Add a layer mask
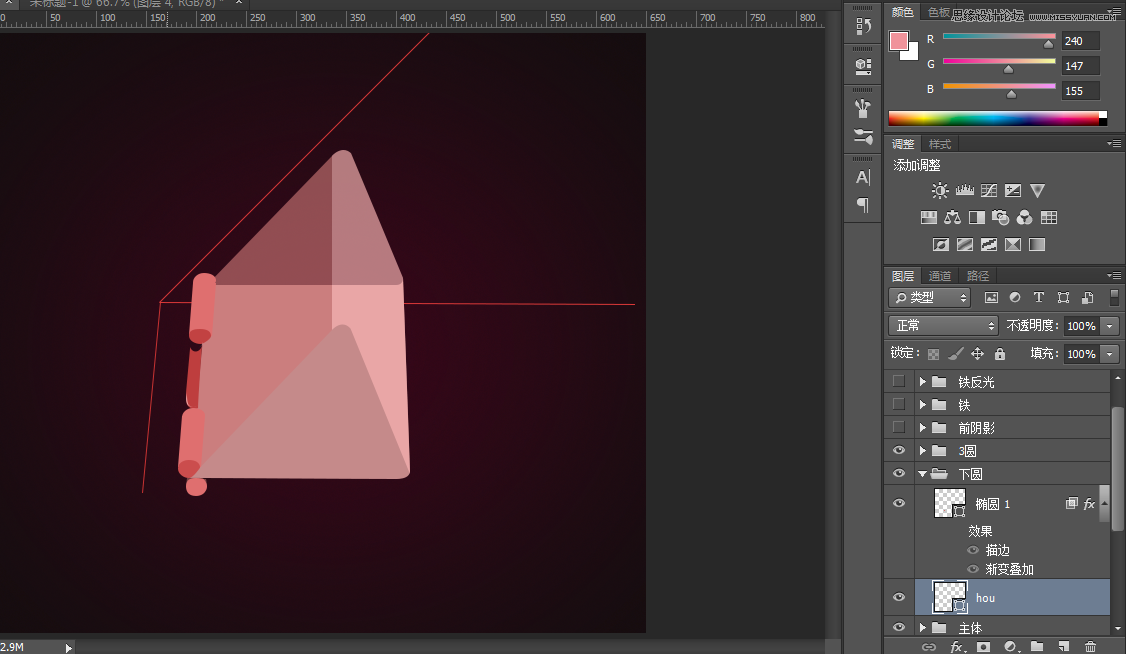 pos(983,647)
